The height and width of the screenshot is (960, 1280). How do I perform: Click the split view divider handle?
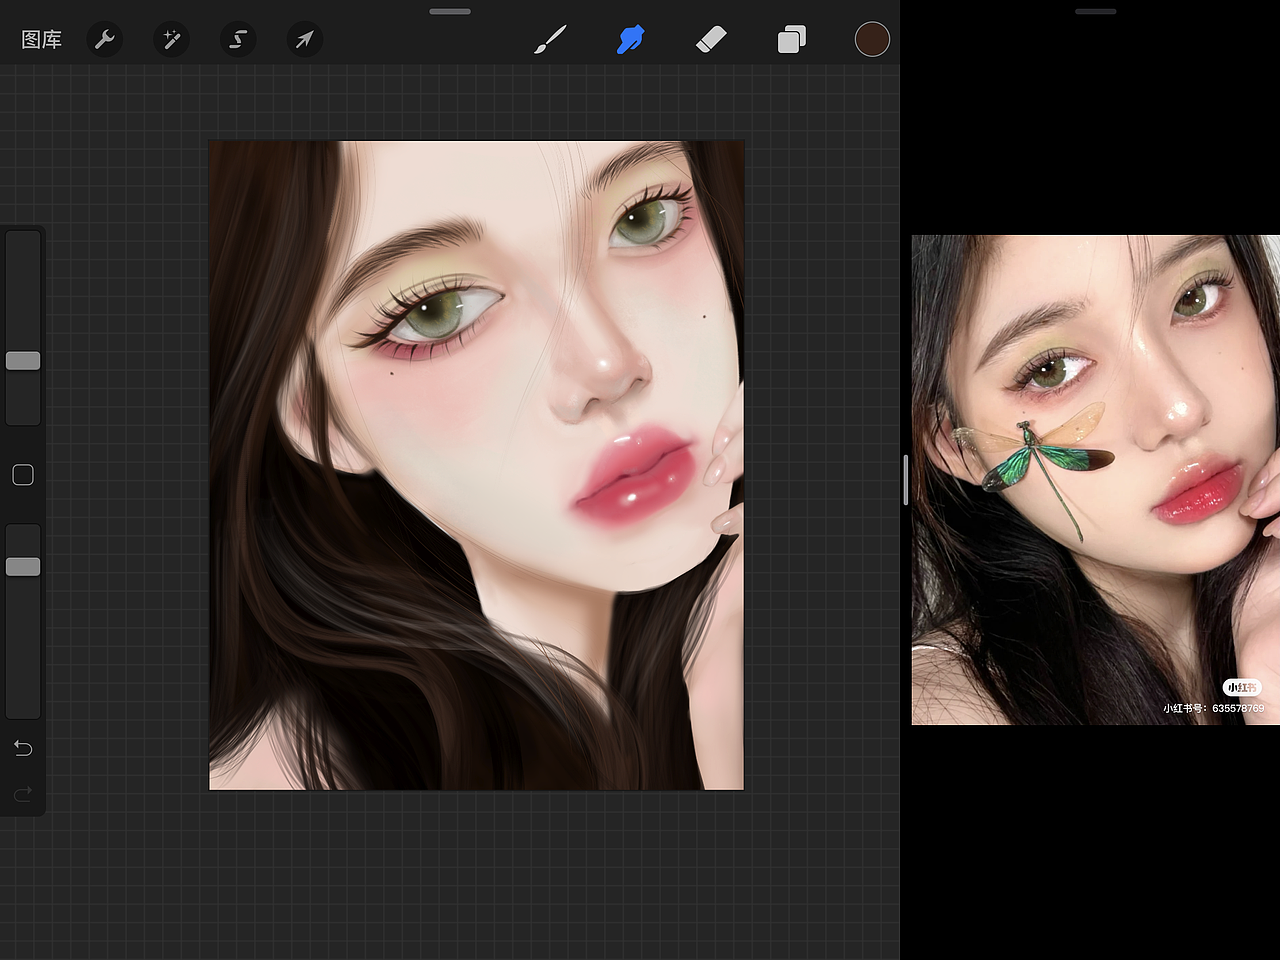click(906, 480)
